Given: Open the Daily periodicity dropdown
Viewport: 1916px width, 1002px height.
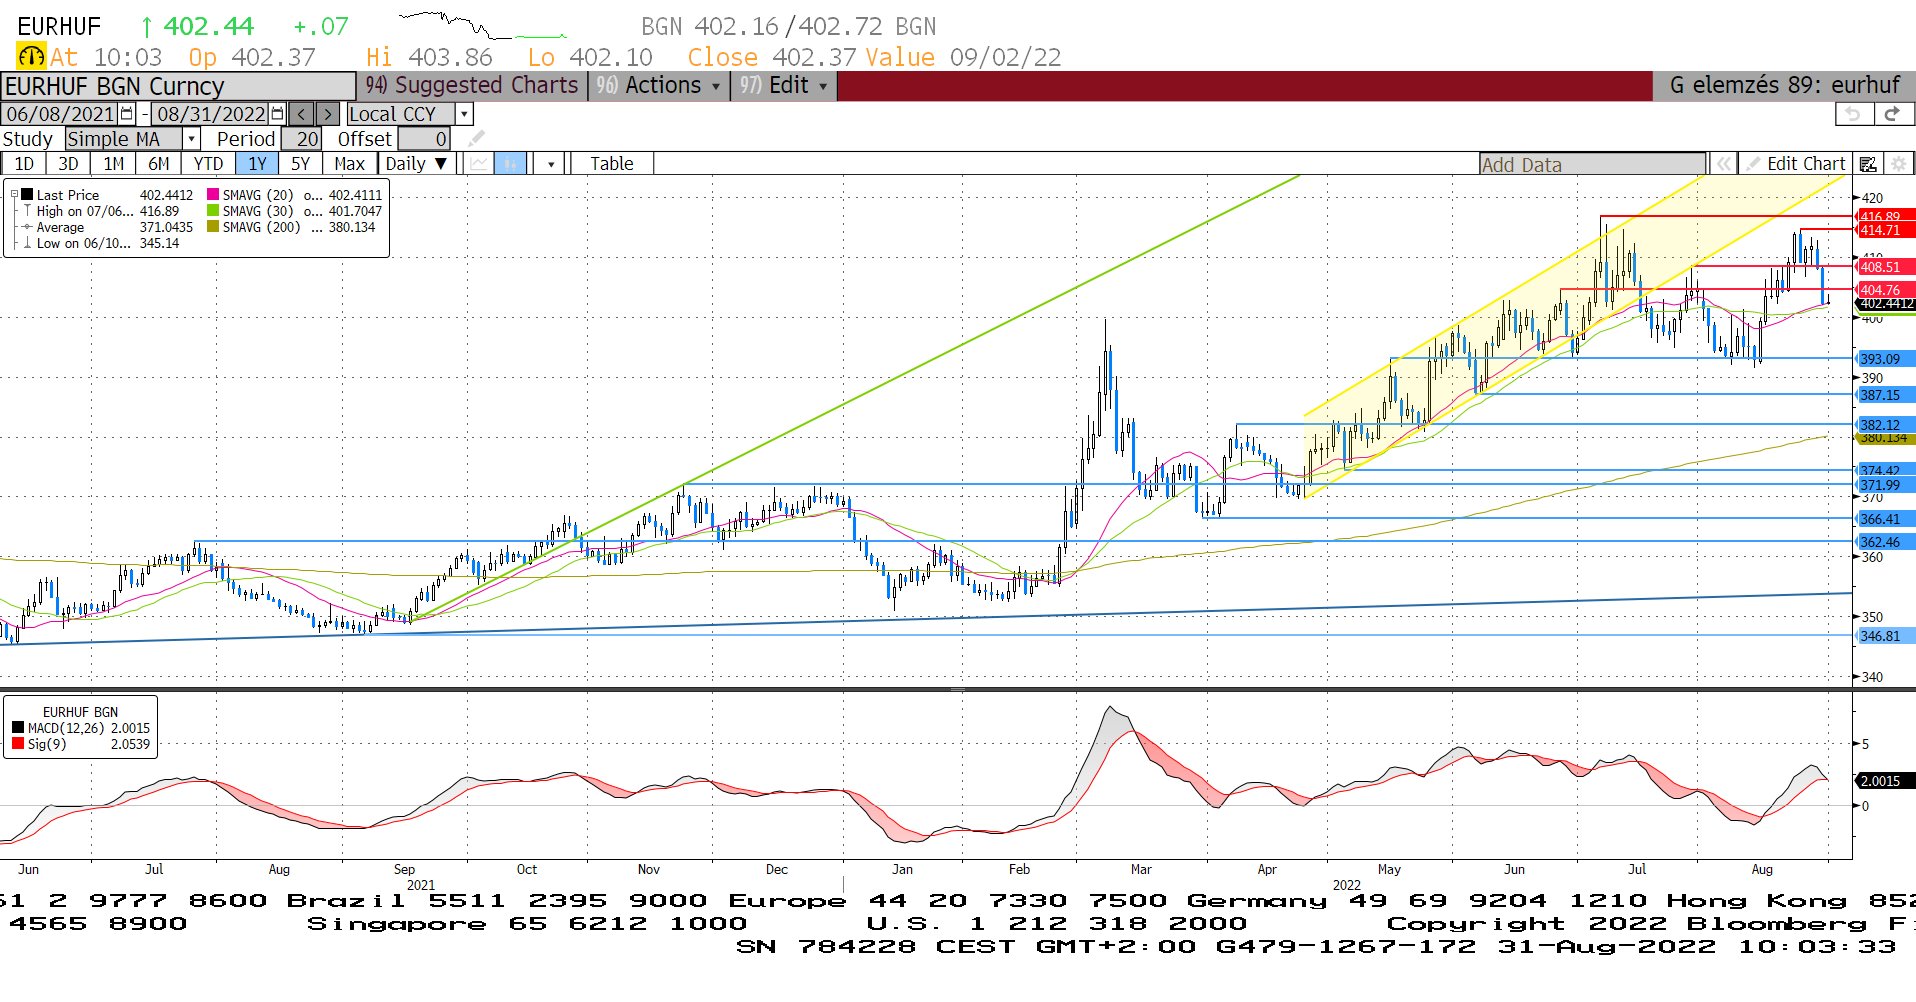Looking at the screenshot, I should pos(418,164).
